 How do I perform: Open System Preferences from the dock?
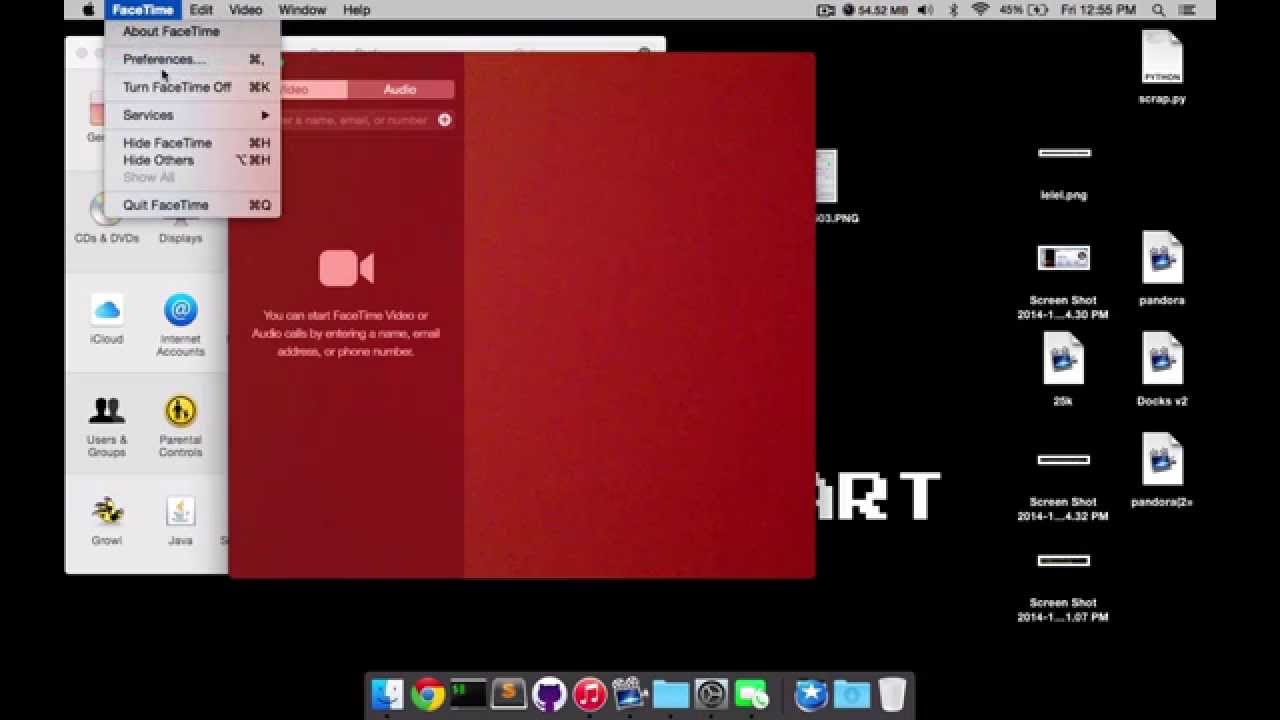pyautogui.click(x=712, y=694)
